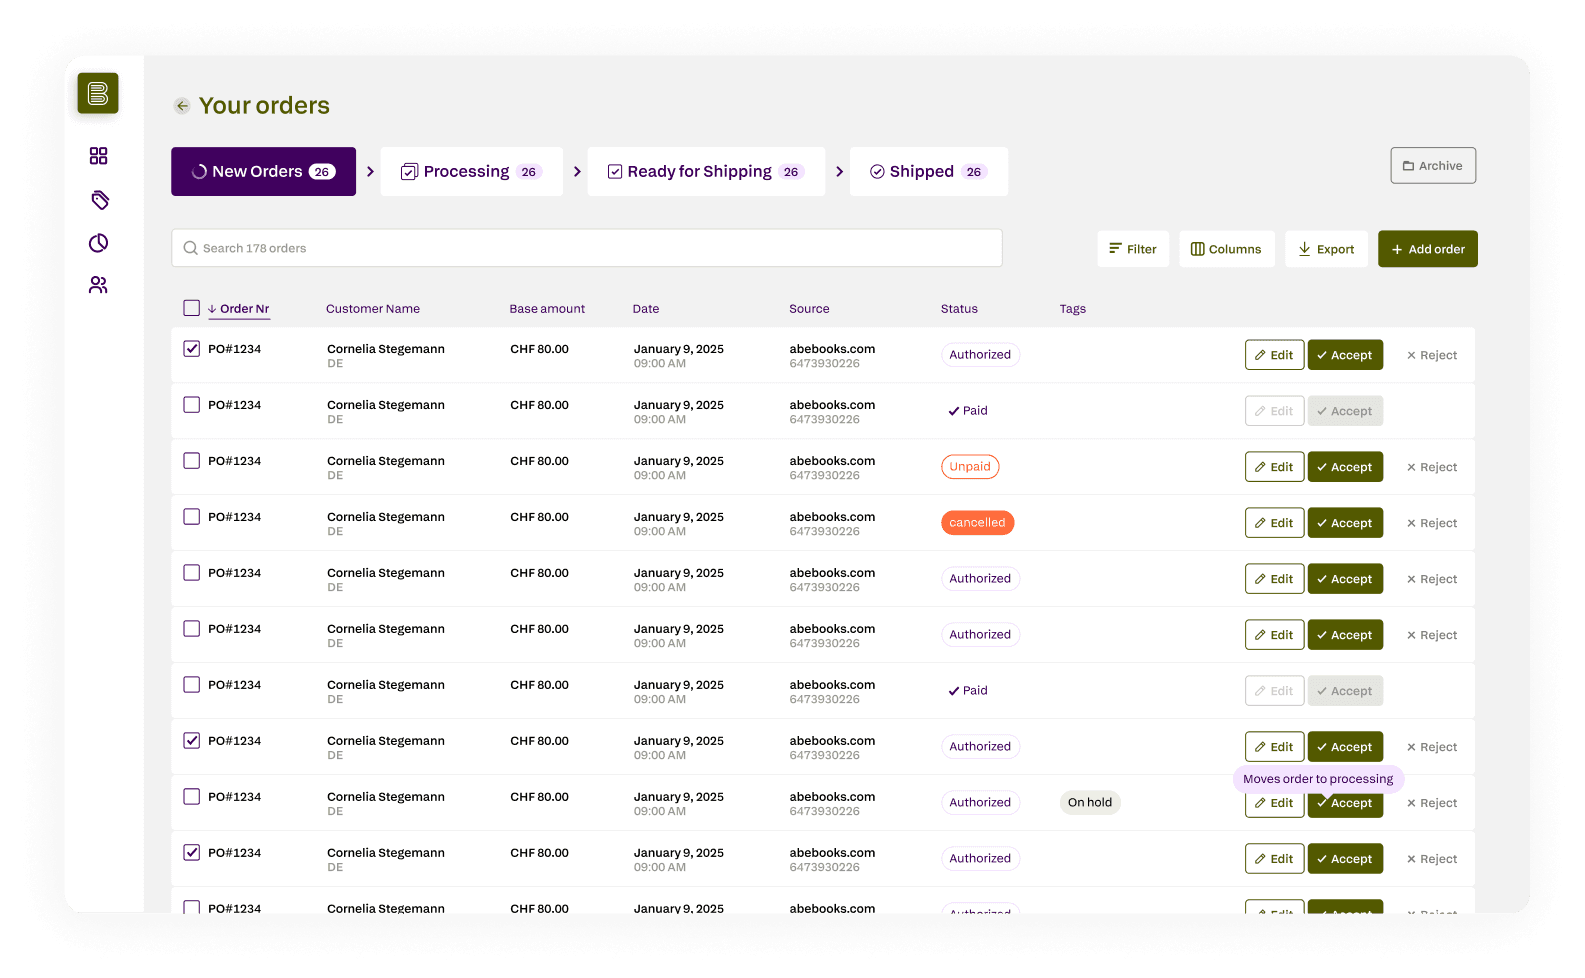This screenshot has width=1585, height=978.
Task: Toggle the select-all checkbox in table header
Action: [x=191, y=308]
